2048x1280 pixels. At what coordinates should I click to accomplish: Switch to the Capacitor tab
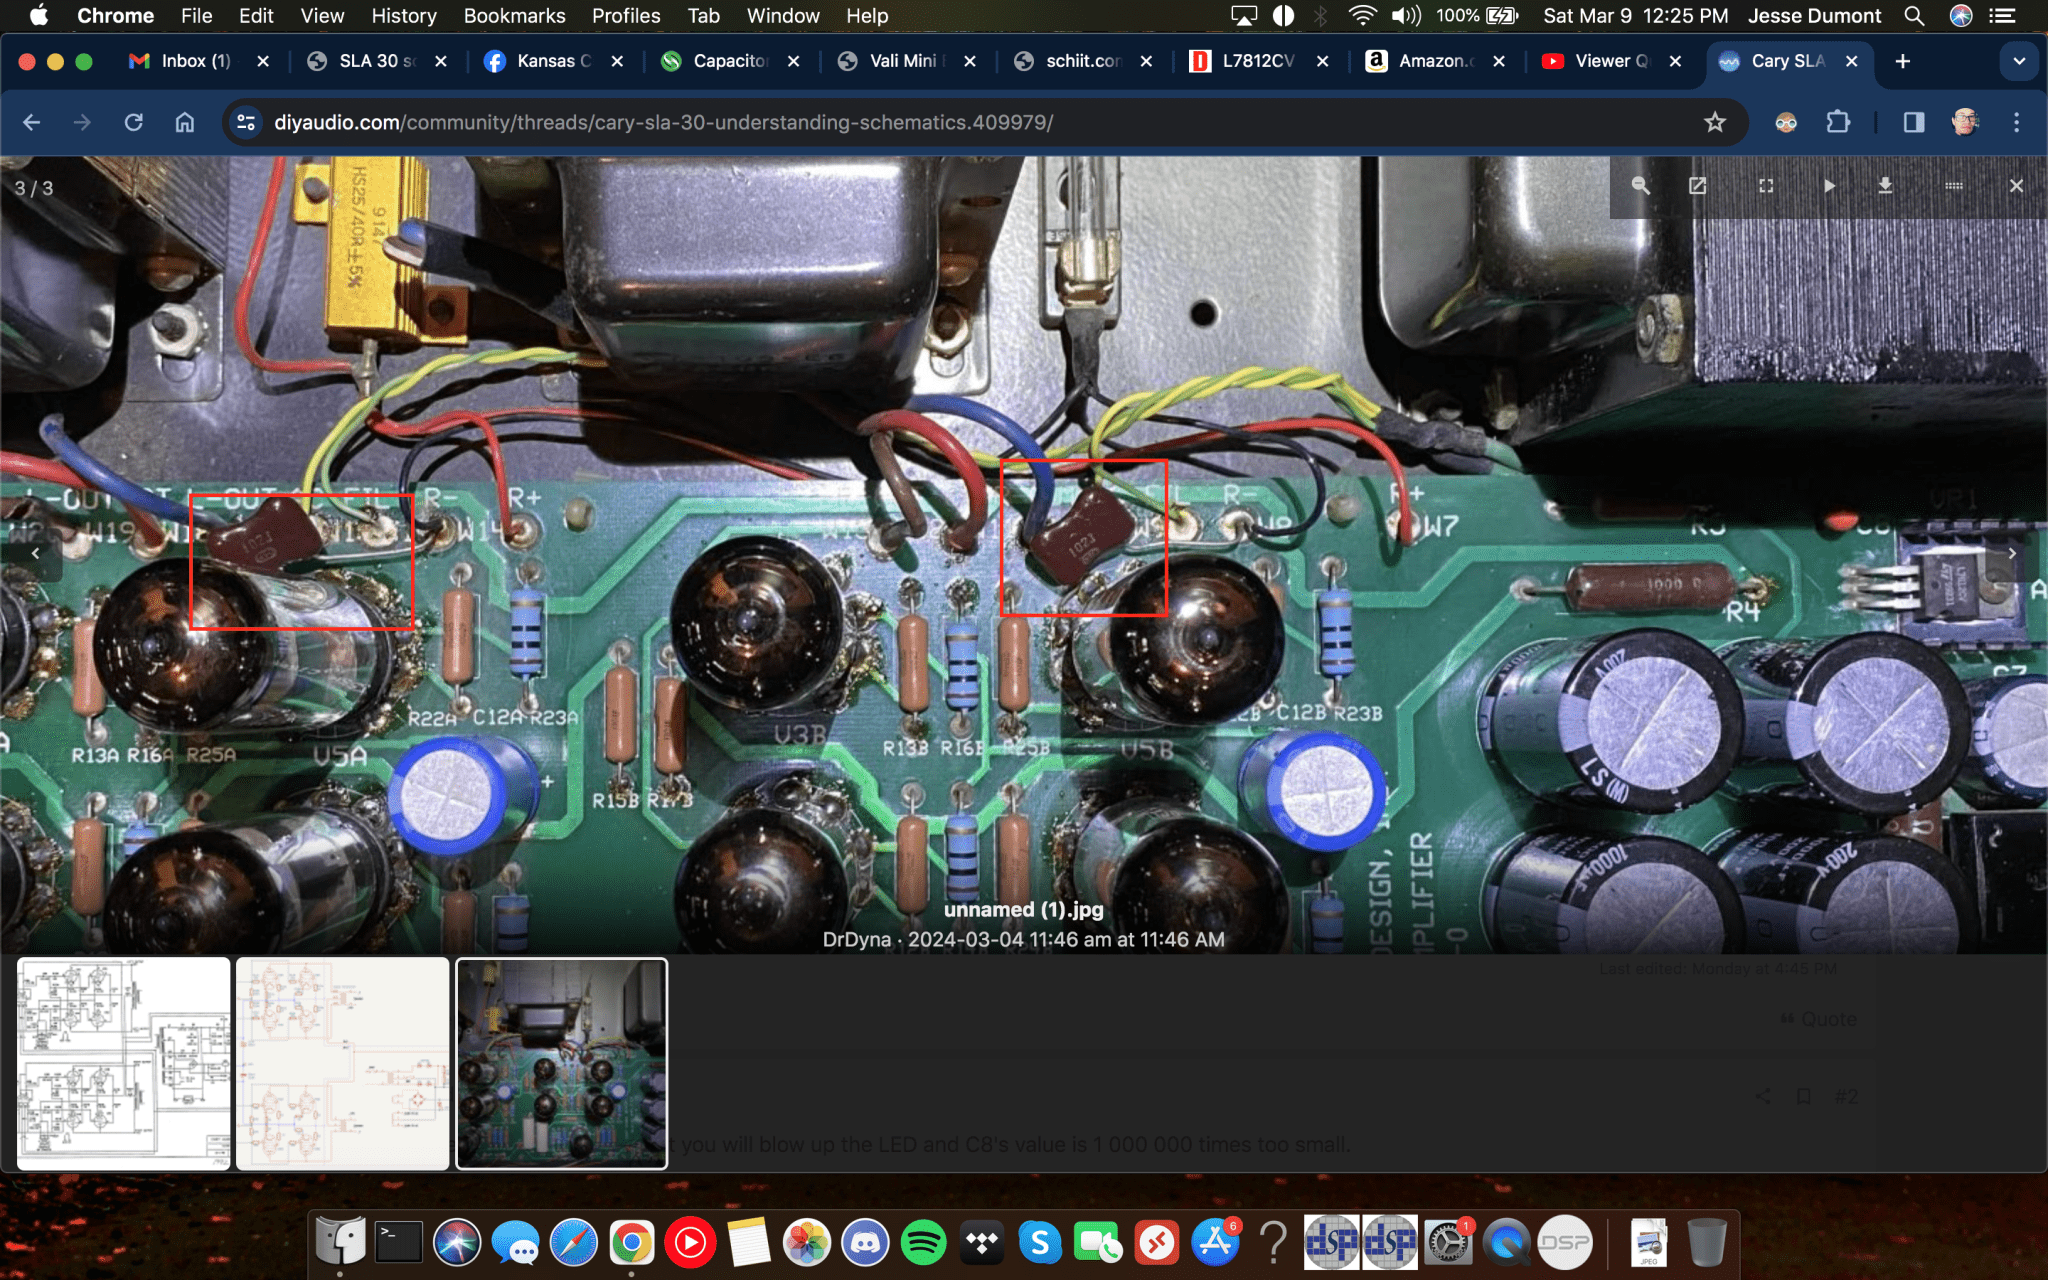coord(731,61)
